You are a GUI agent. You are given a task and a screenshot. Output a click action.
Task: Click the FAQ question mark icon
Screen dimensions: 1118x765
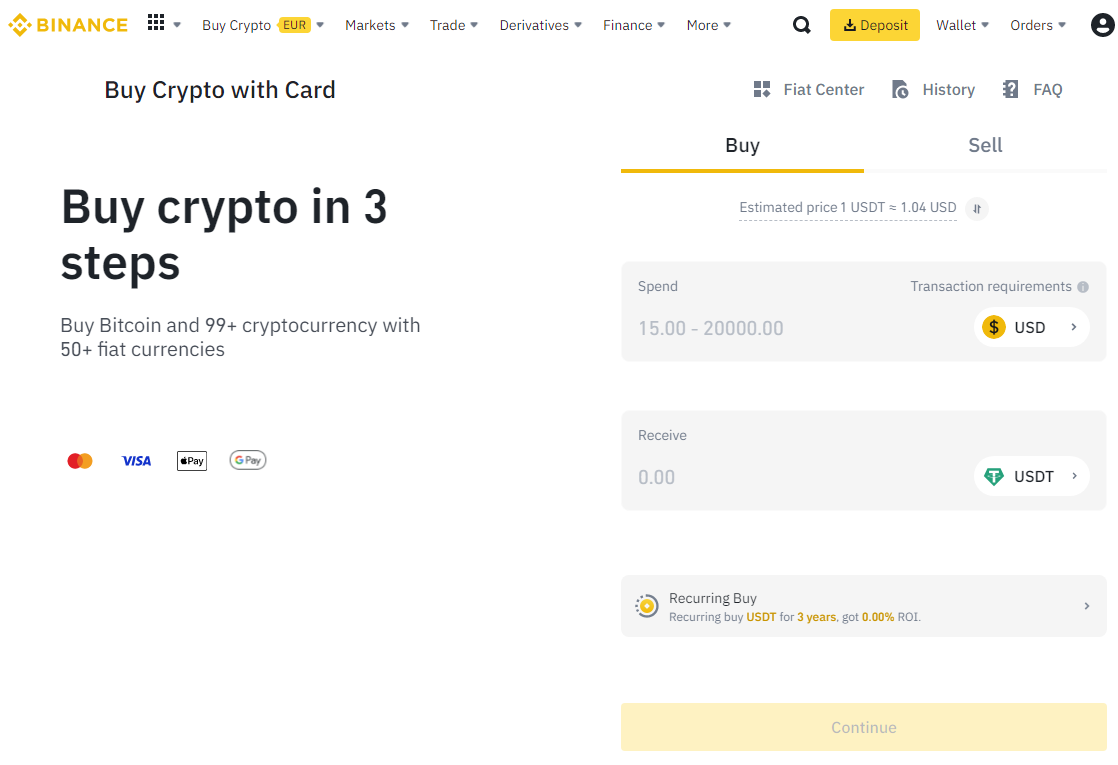pos(1011,90)
